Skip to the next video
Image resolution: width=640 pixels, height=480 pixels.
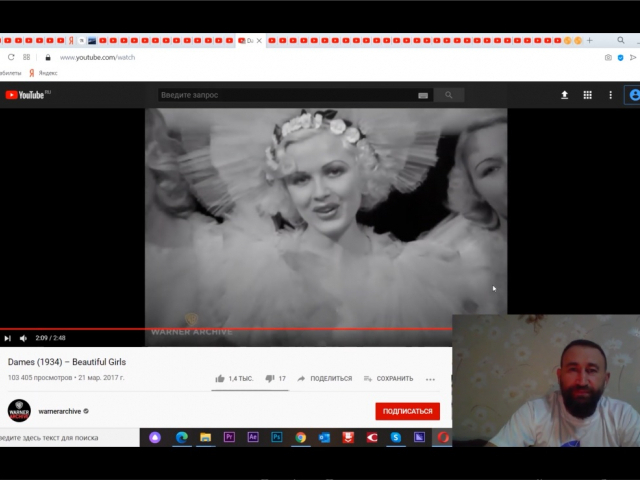(x=7, y=338)
